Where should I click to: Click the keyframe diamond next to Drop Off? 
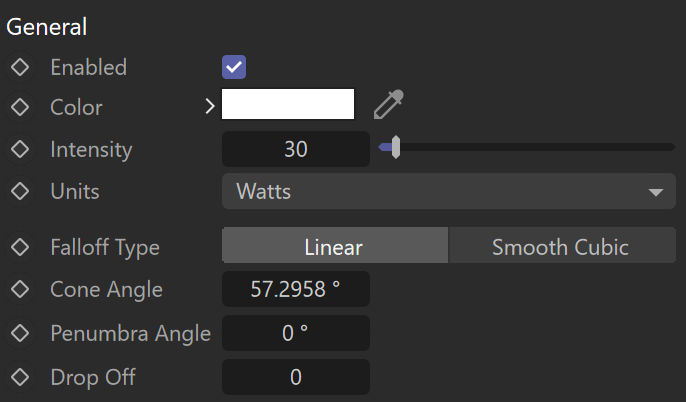[20, 377]
